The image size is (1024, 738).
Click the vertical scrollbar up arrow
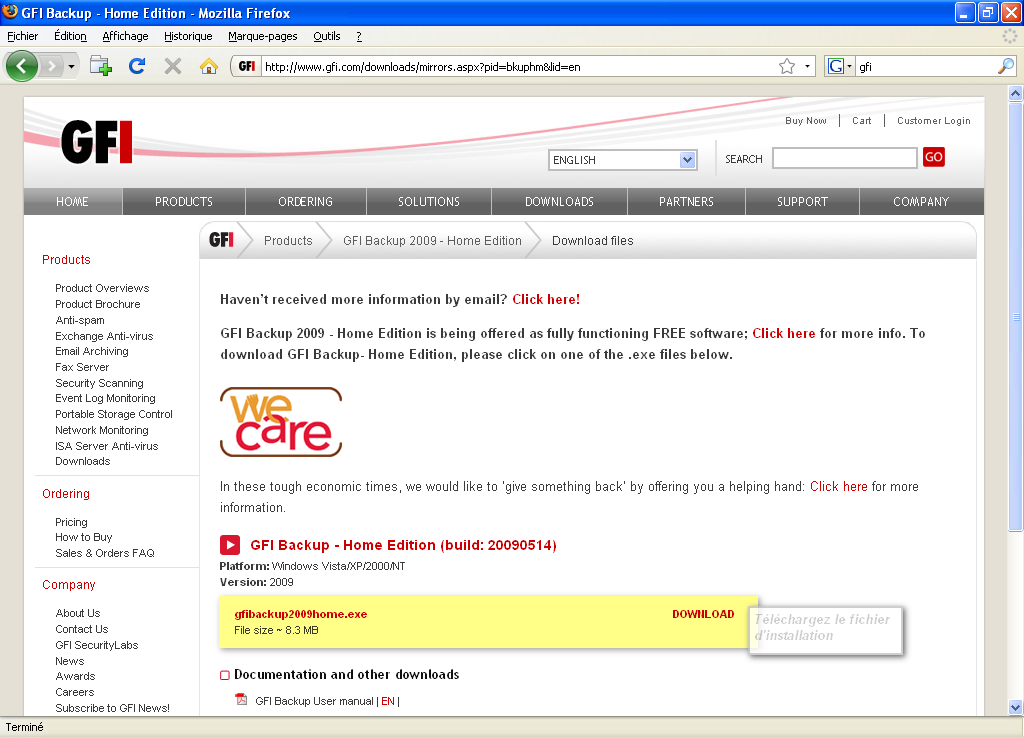click(x=1015, y=93)
